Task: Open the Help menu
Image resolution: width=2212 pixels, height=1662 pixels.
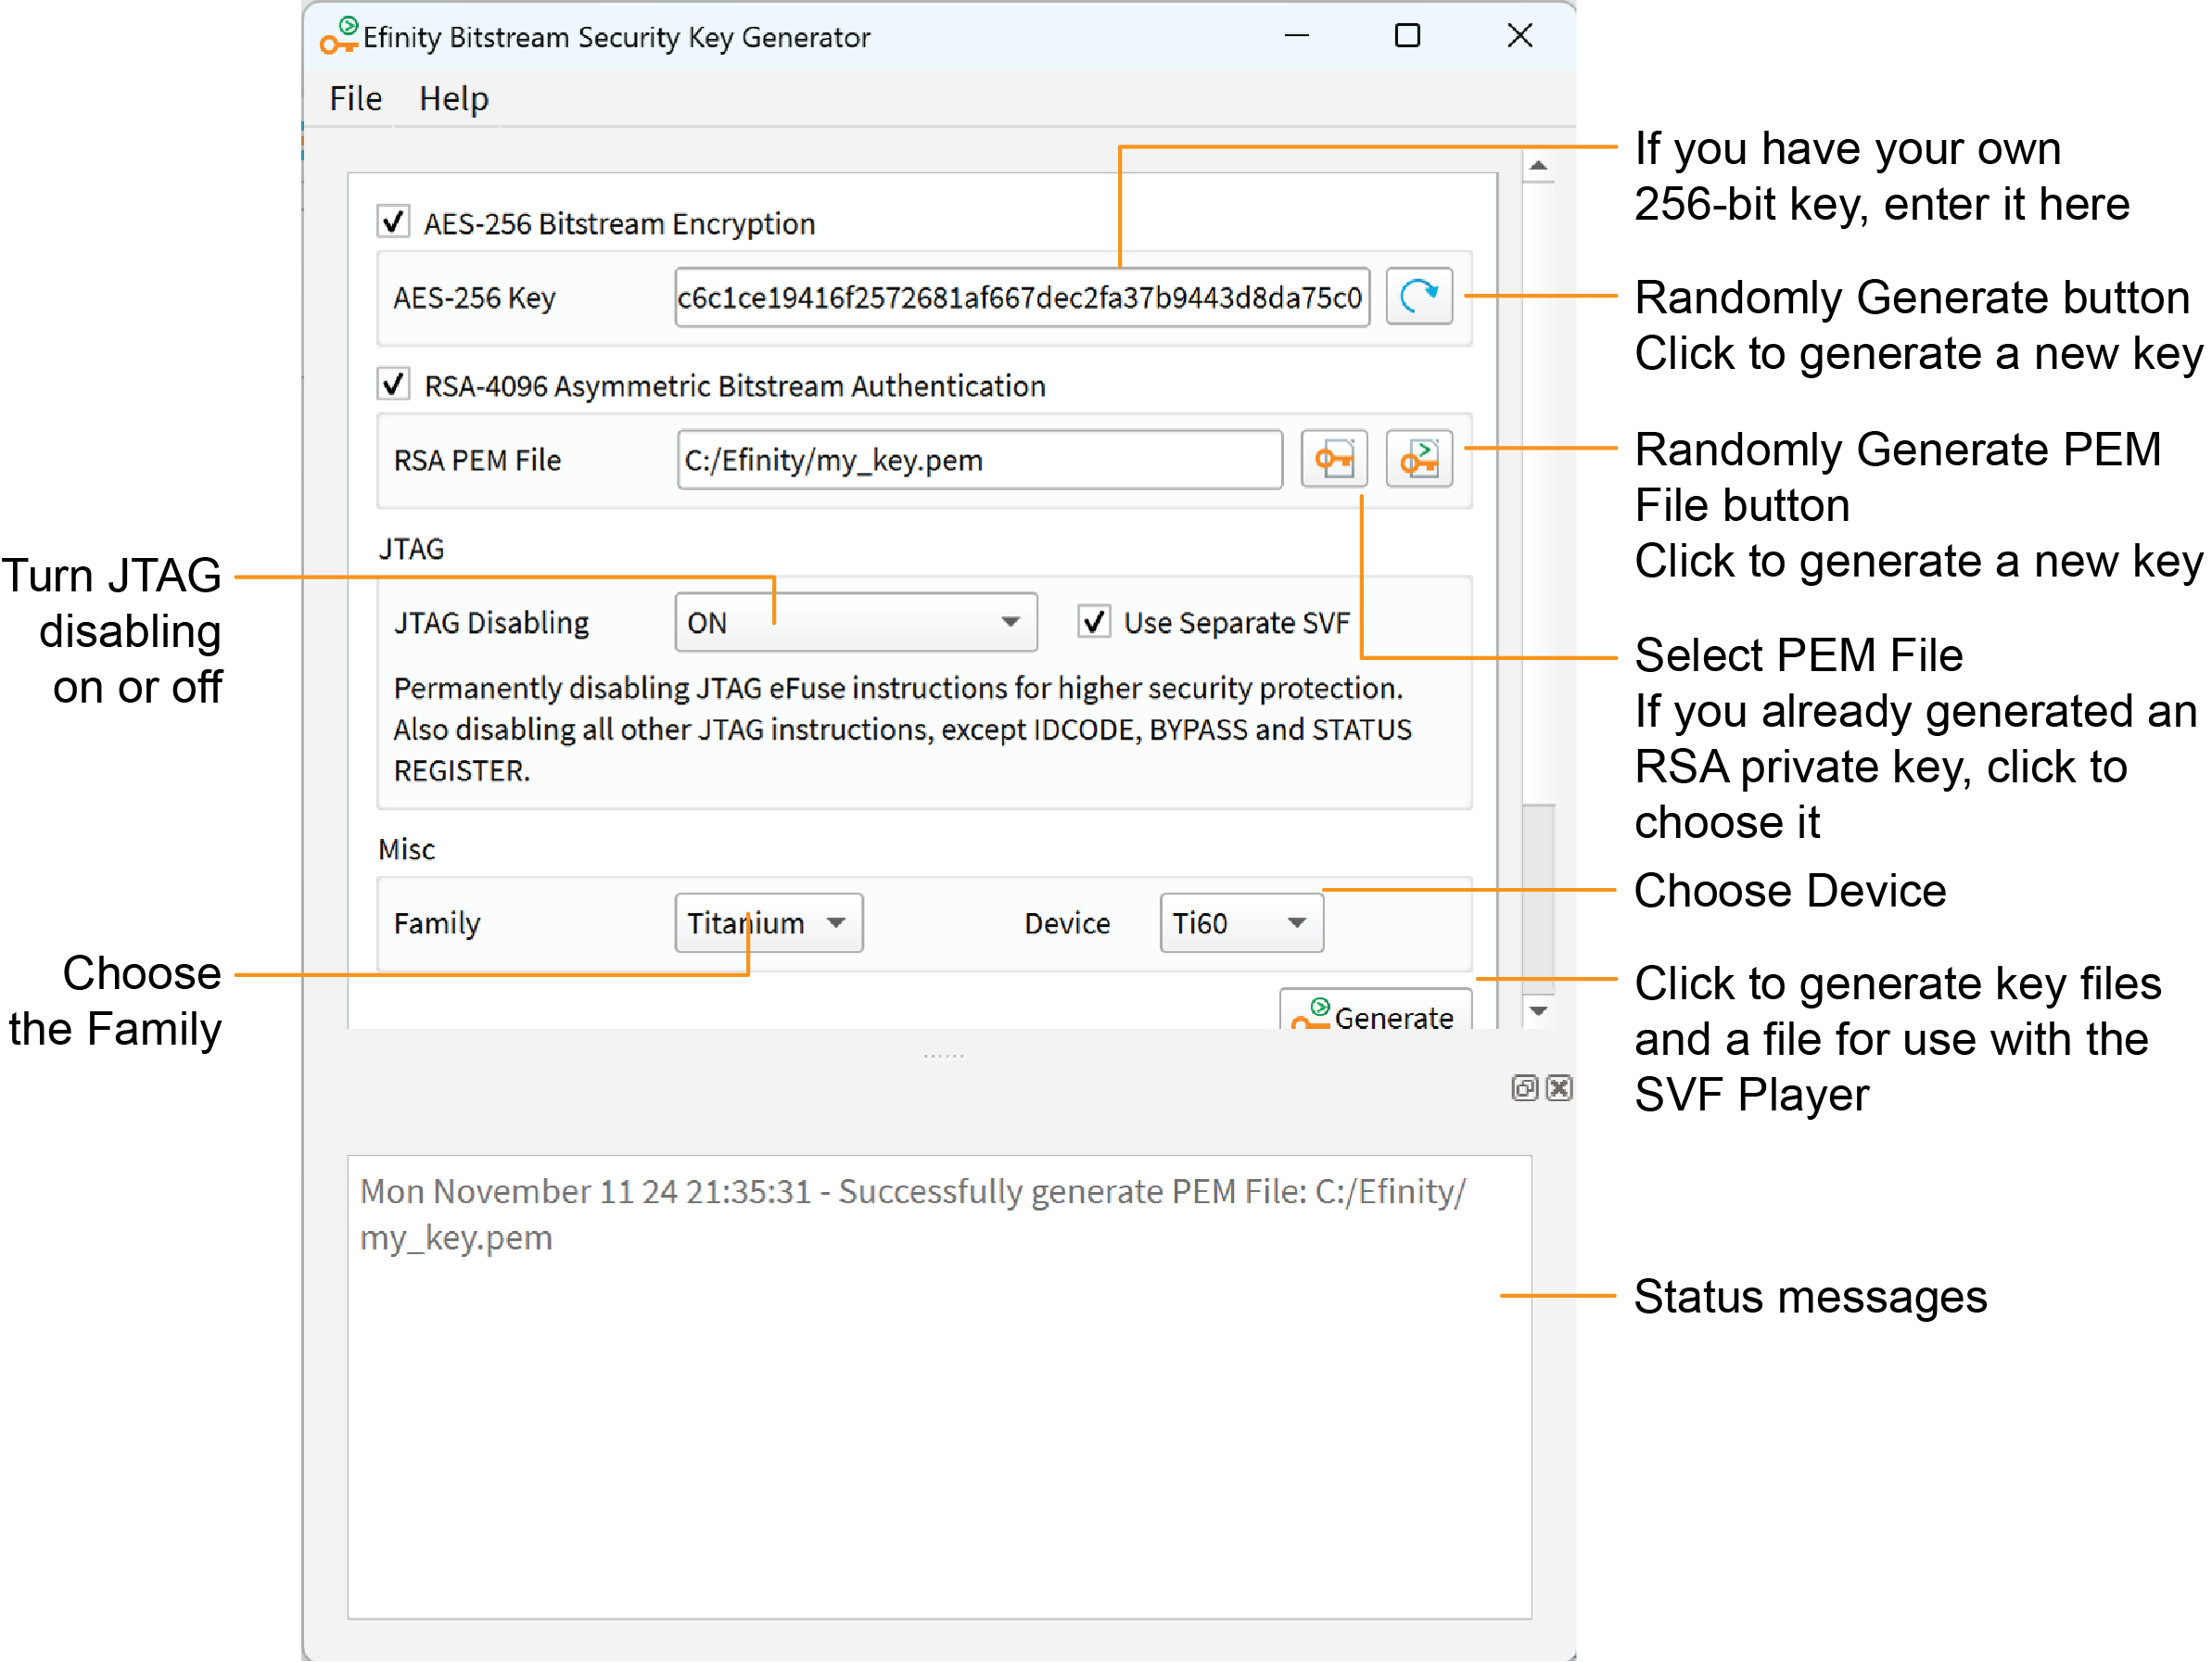Action: click(453, 99)
